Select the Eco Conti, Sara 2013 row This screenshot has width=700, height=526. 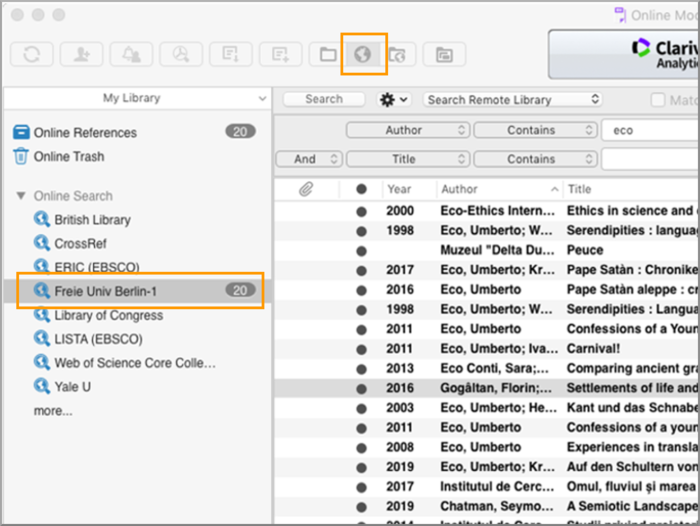[487, 369]
